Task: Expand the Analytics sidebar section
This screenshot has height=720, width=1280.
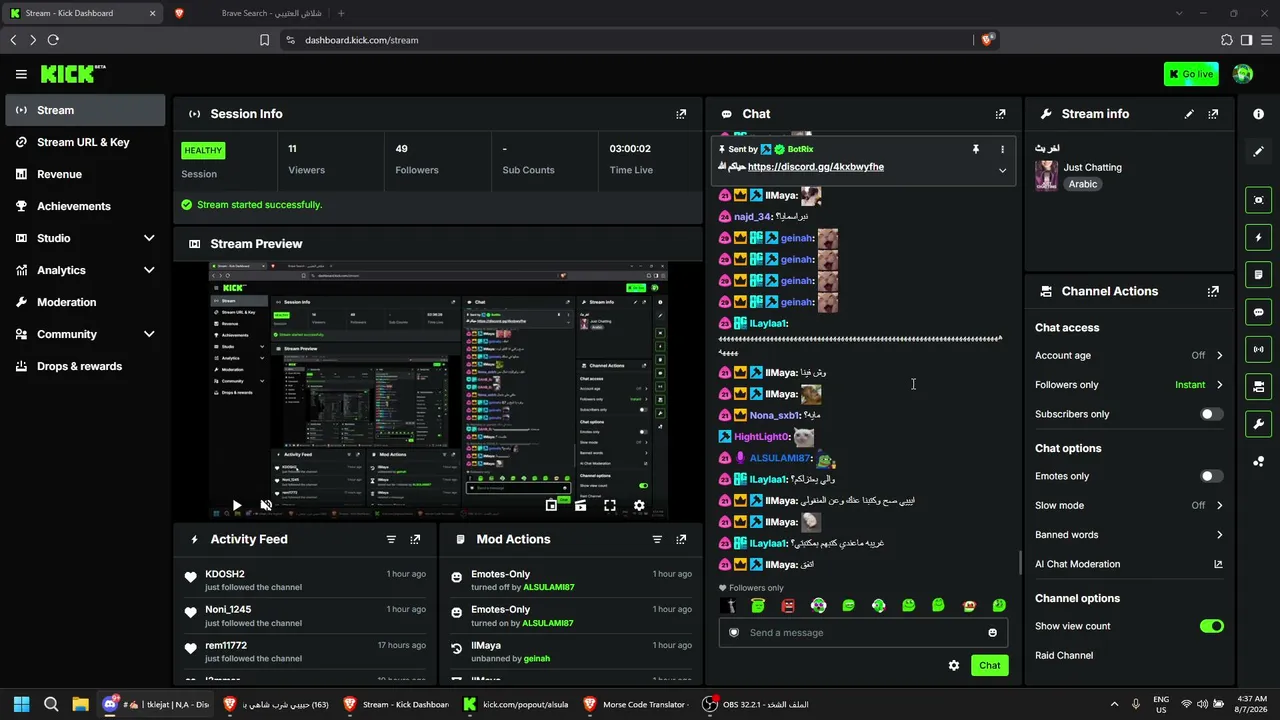Action: 149,270
